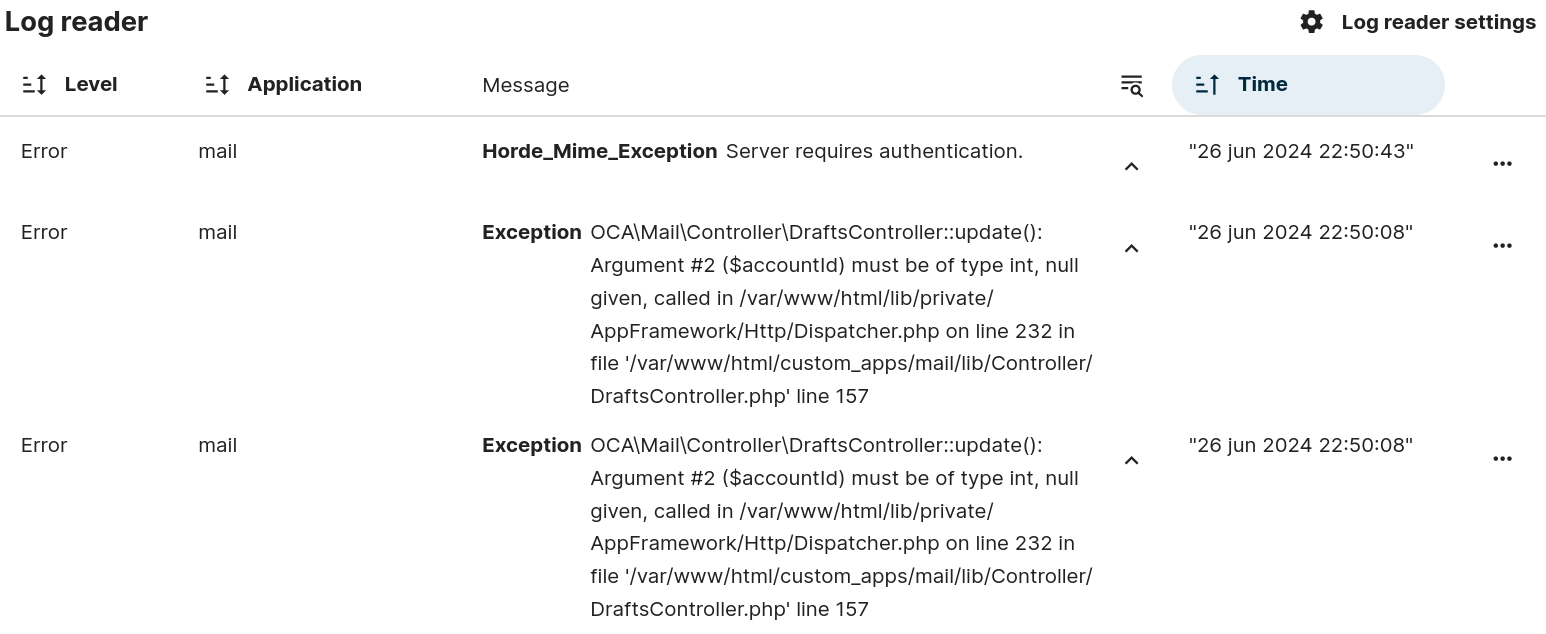Open actions menu for Horde_Mime_Exception entry

[x=1502, y=164]
